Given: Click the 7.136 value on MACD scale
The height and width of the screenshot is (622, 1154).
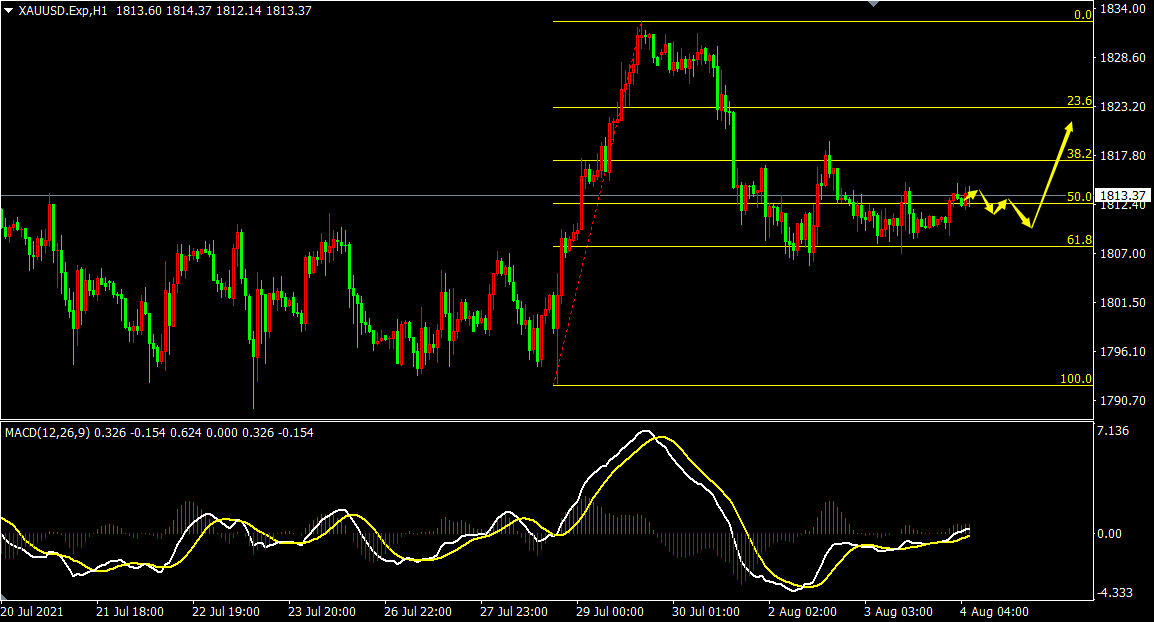Looking at the screenshot, I should click(x=1113, y=431).
